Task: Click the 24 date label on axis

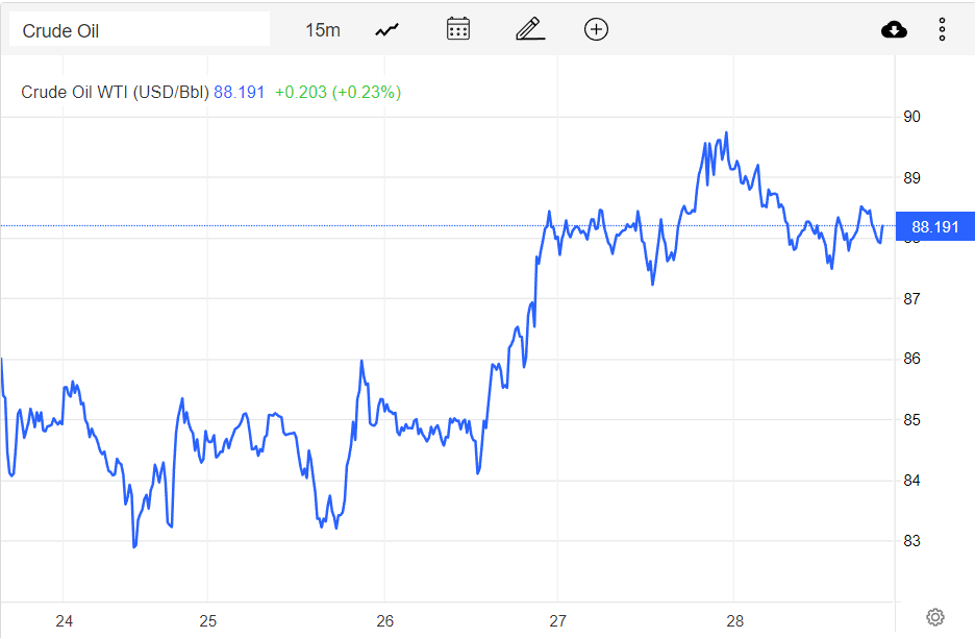Action: pos(64,621)
